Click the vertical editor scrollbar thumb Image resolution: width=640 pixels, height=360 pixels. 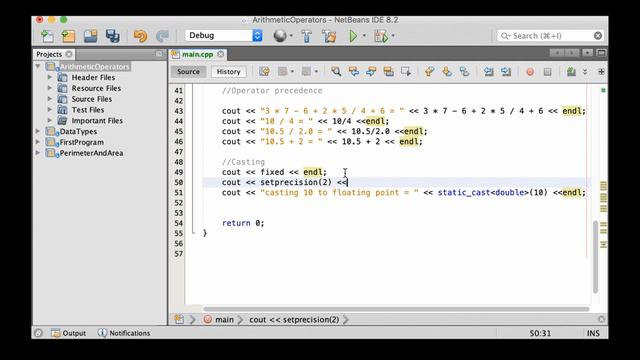(x=596, y=257)
